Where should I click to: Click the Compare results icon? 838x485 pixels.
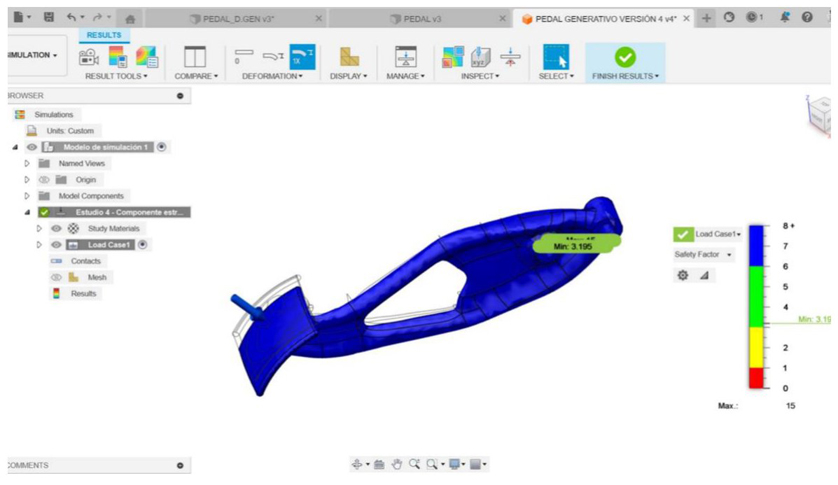(195, 57)
